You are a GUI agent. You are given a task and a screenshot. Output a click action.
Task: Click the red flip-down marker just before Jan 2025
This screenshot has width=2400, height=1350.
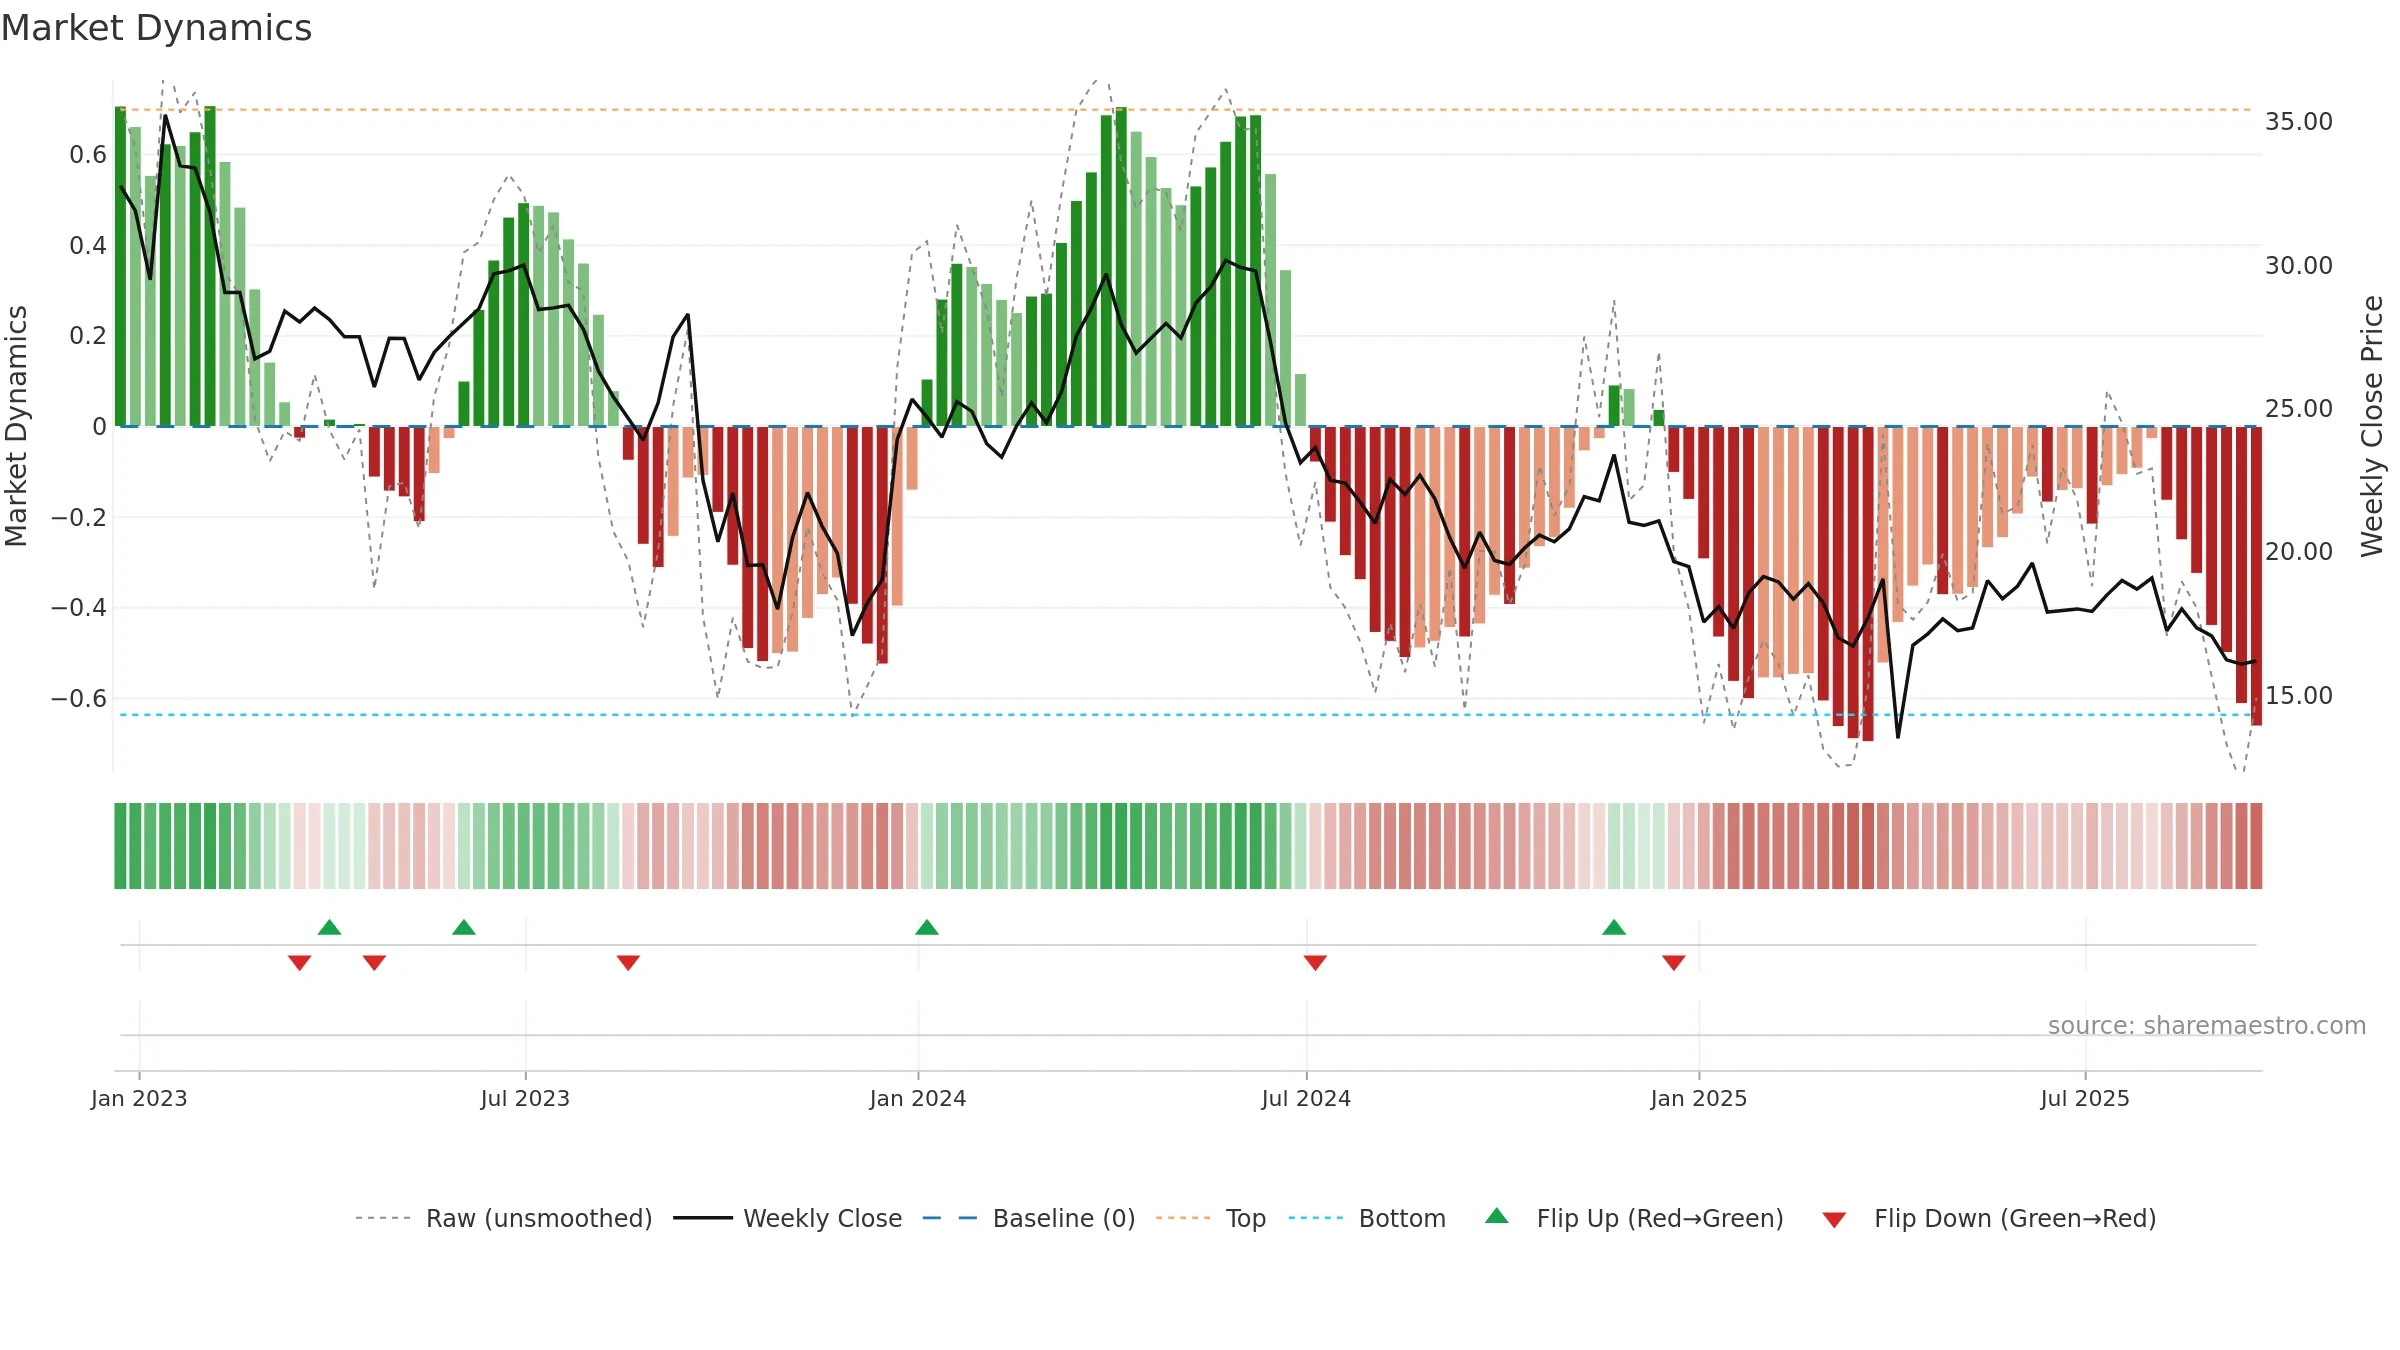1674,962
